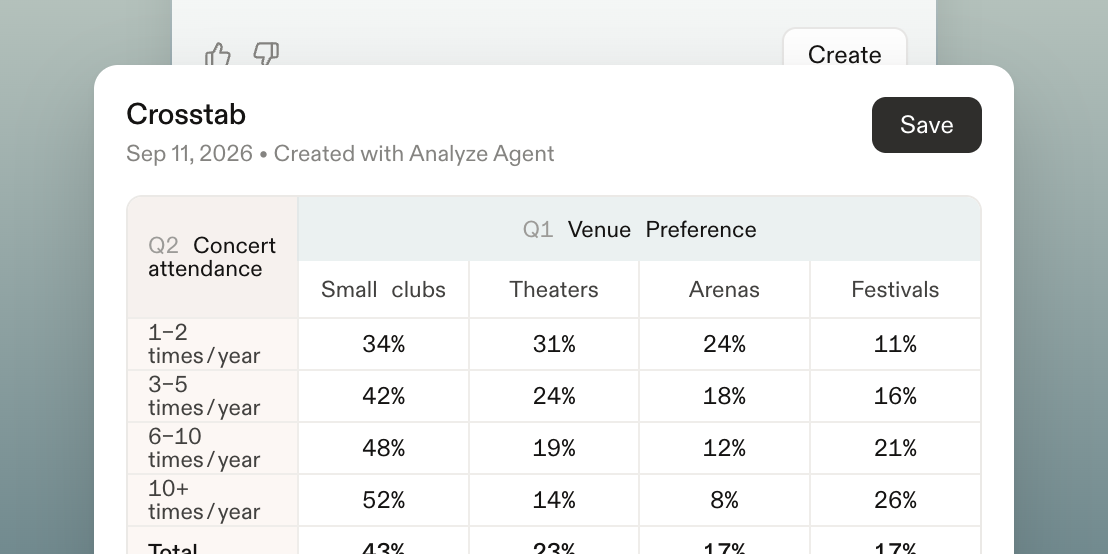The height and width of the screenshot is (554, 1108).
Task: Click the 1–2 times/year row label
Action: coord(213,344)
